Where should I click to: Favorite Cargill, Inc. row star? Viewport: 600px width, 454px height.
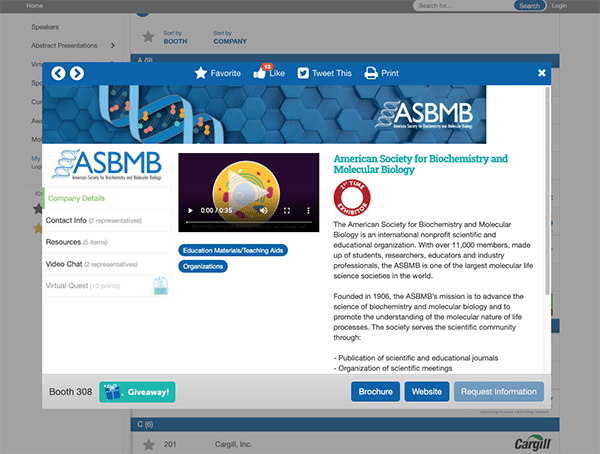click(x=148, y=444)
